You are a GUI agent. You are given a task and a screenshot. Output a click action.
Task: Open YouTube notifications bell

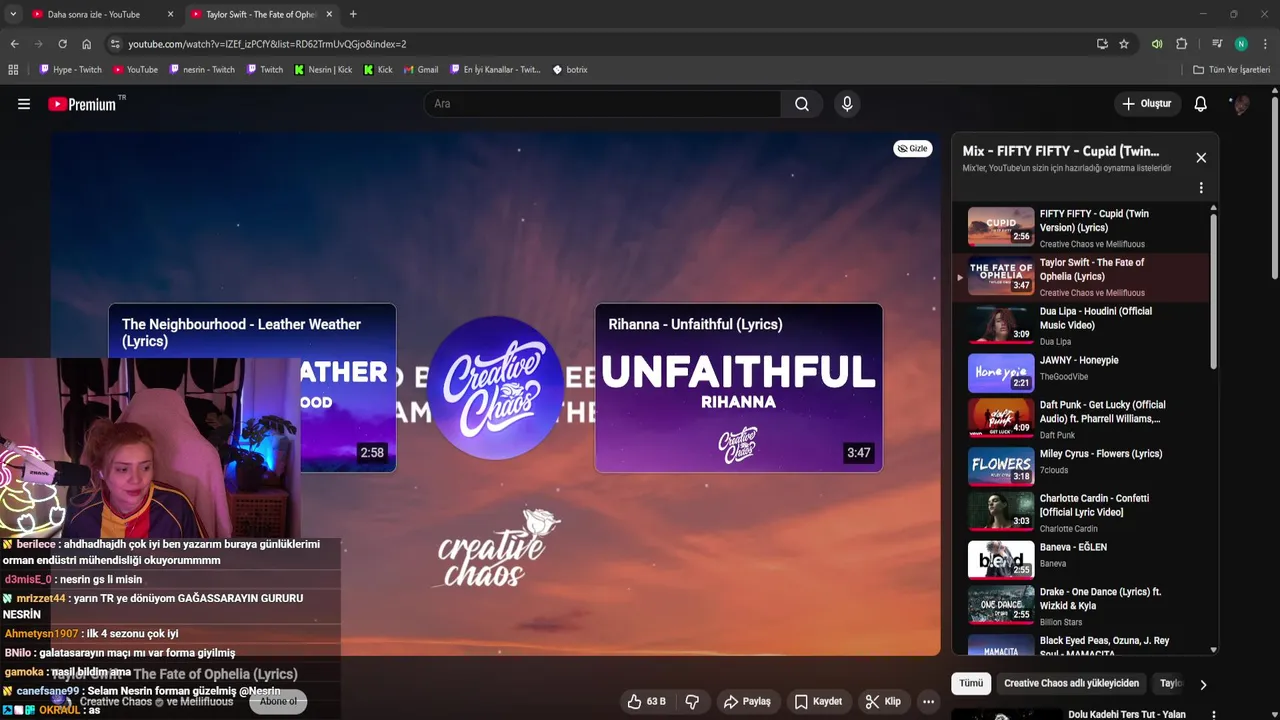coord(1201,104)
